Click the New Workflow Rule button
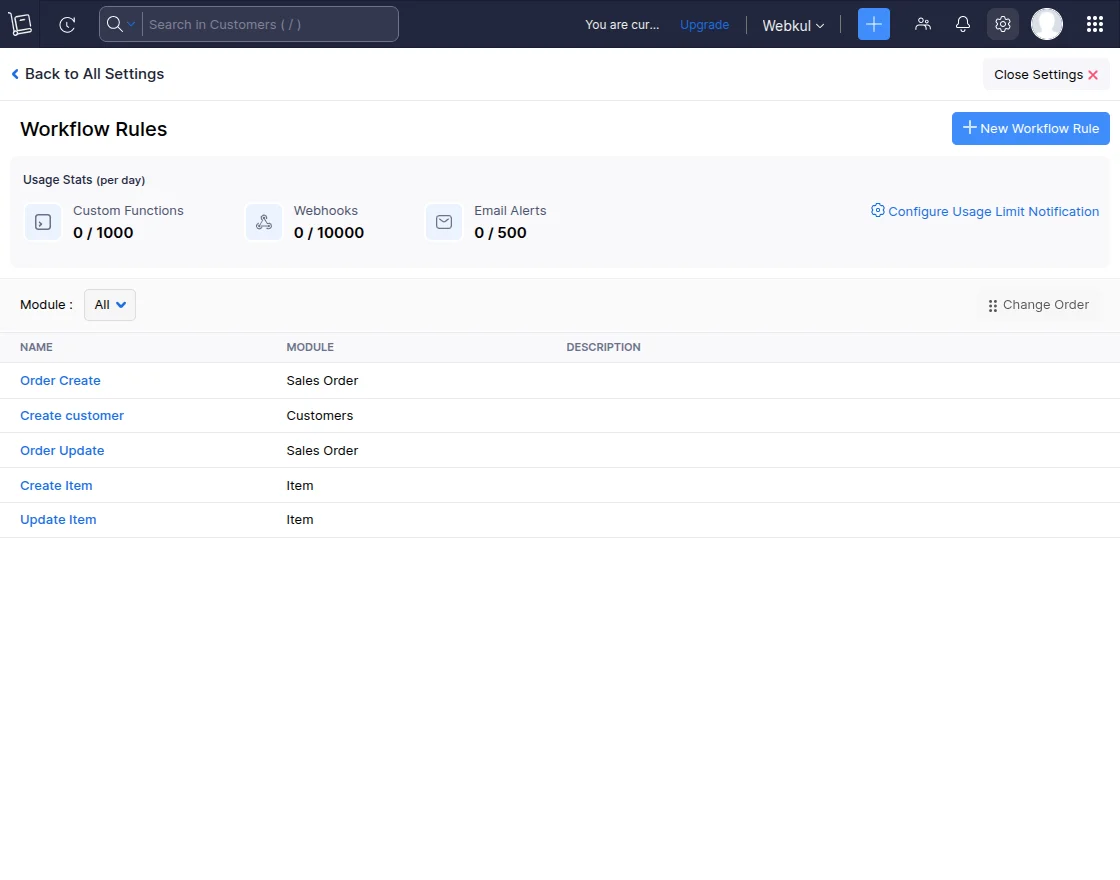The height and width of the screenshot is (880, 1120). pyautogui.click(x=1030, y=128)
